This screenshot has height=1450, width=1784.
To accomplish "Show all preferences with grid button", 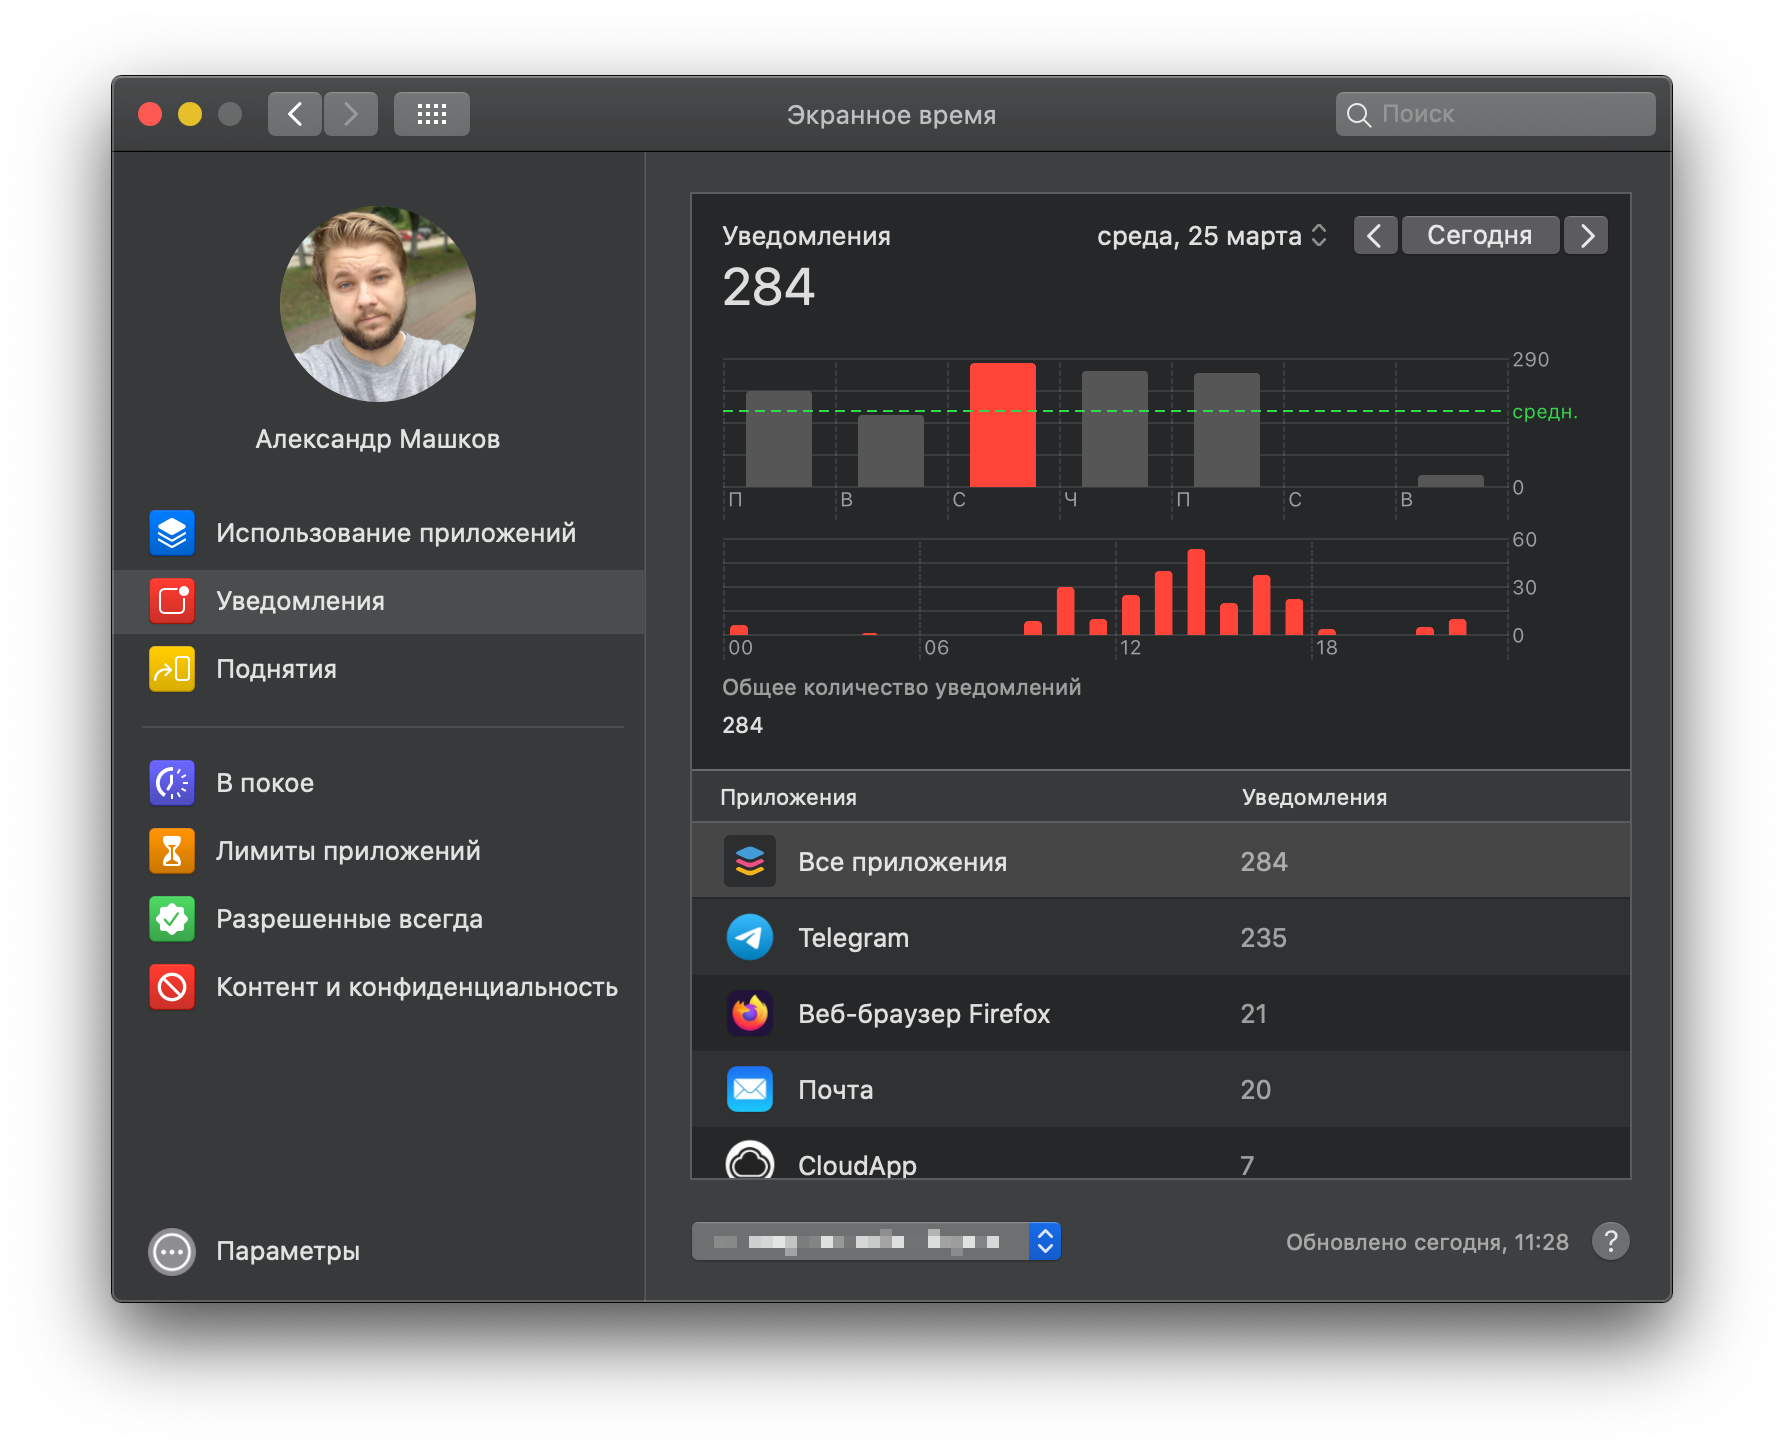I will pos(431,114).
